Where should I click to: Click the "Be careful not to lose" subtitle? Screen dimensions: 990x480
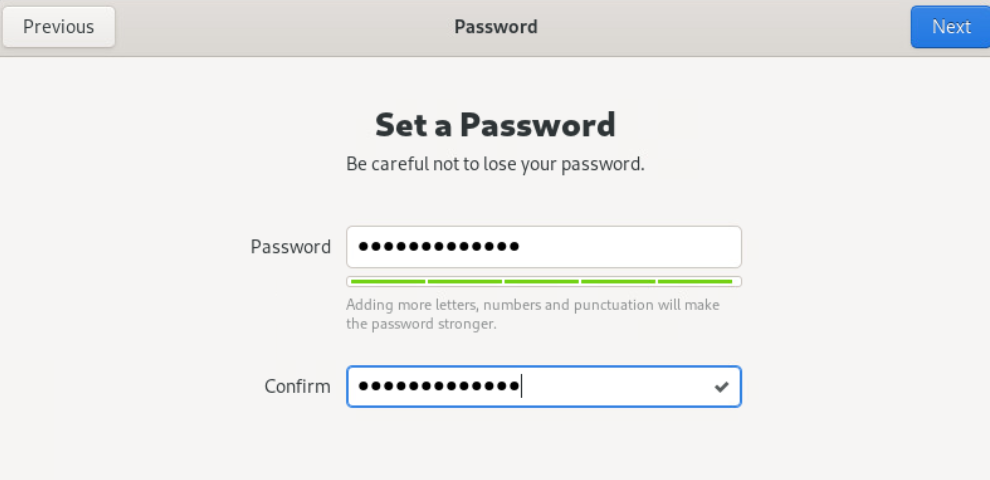point(495,164)
